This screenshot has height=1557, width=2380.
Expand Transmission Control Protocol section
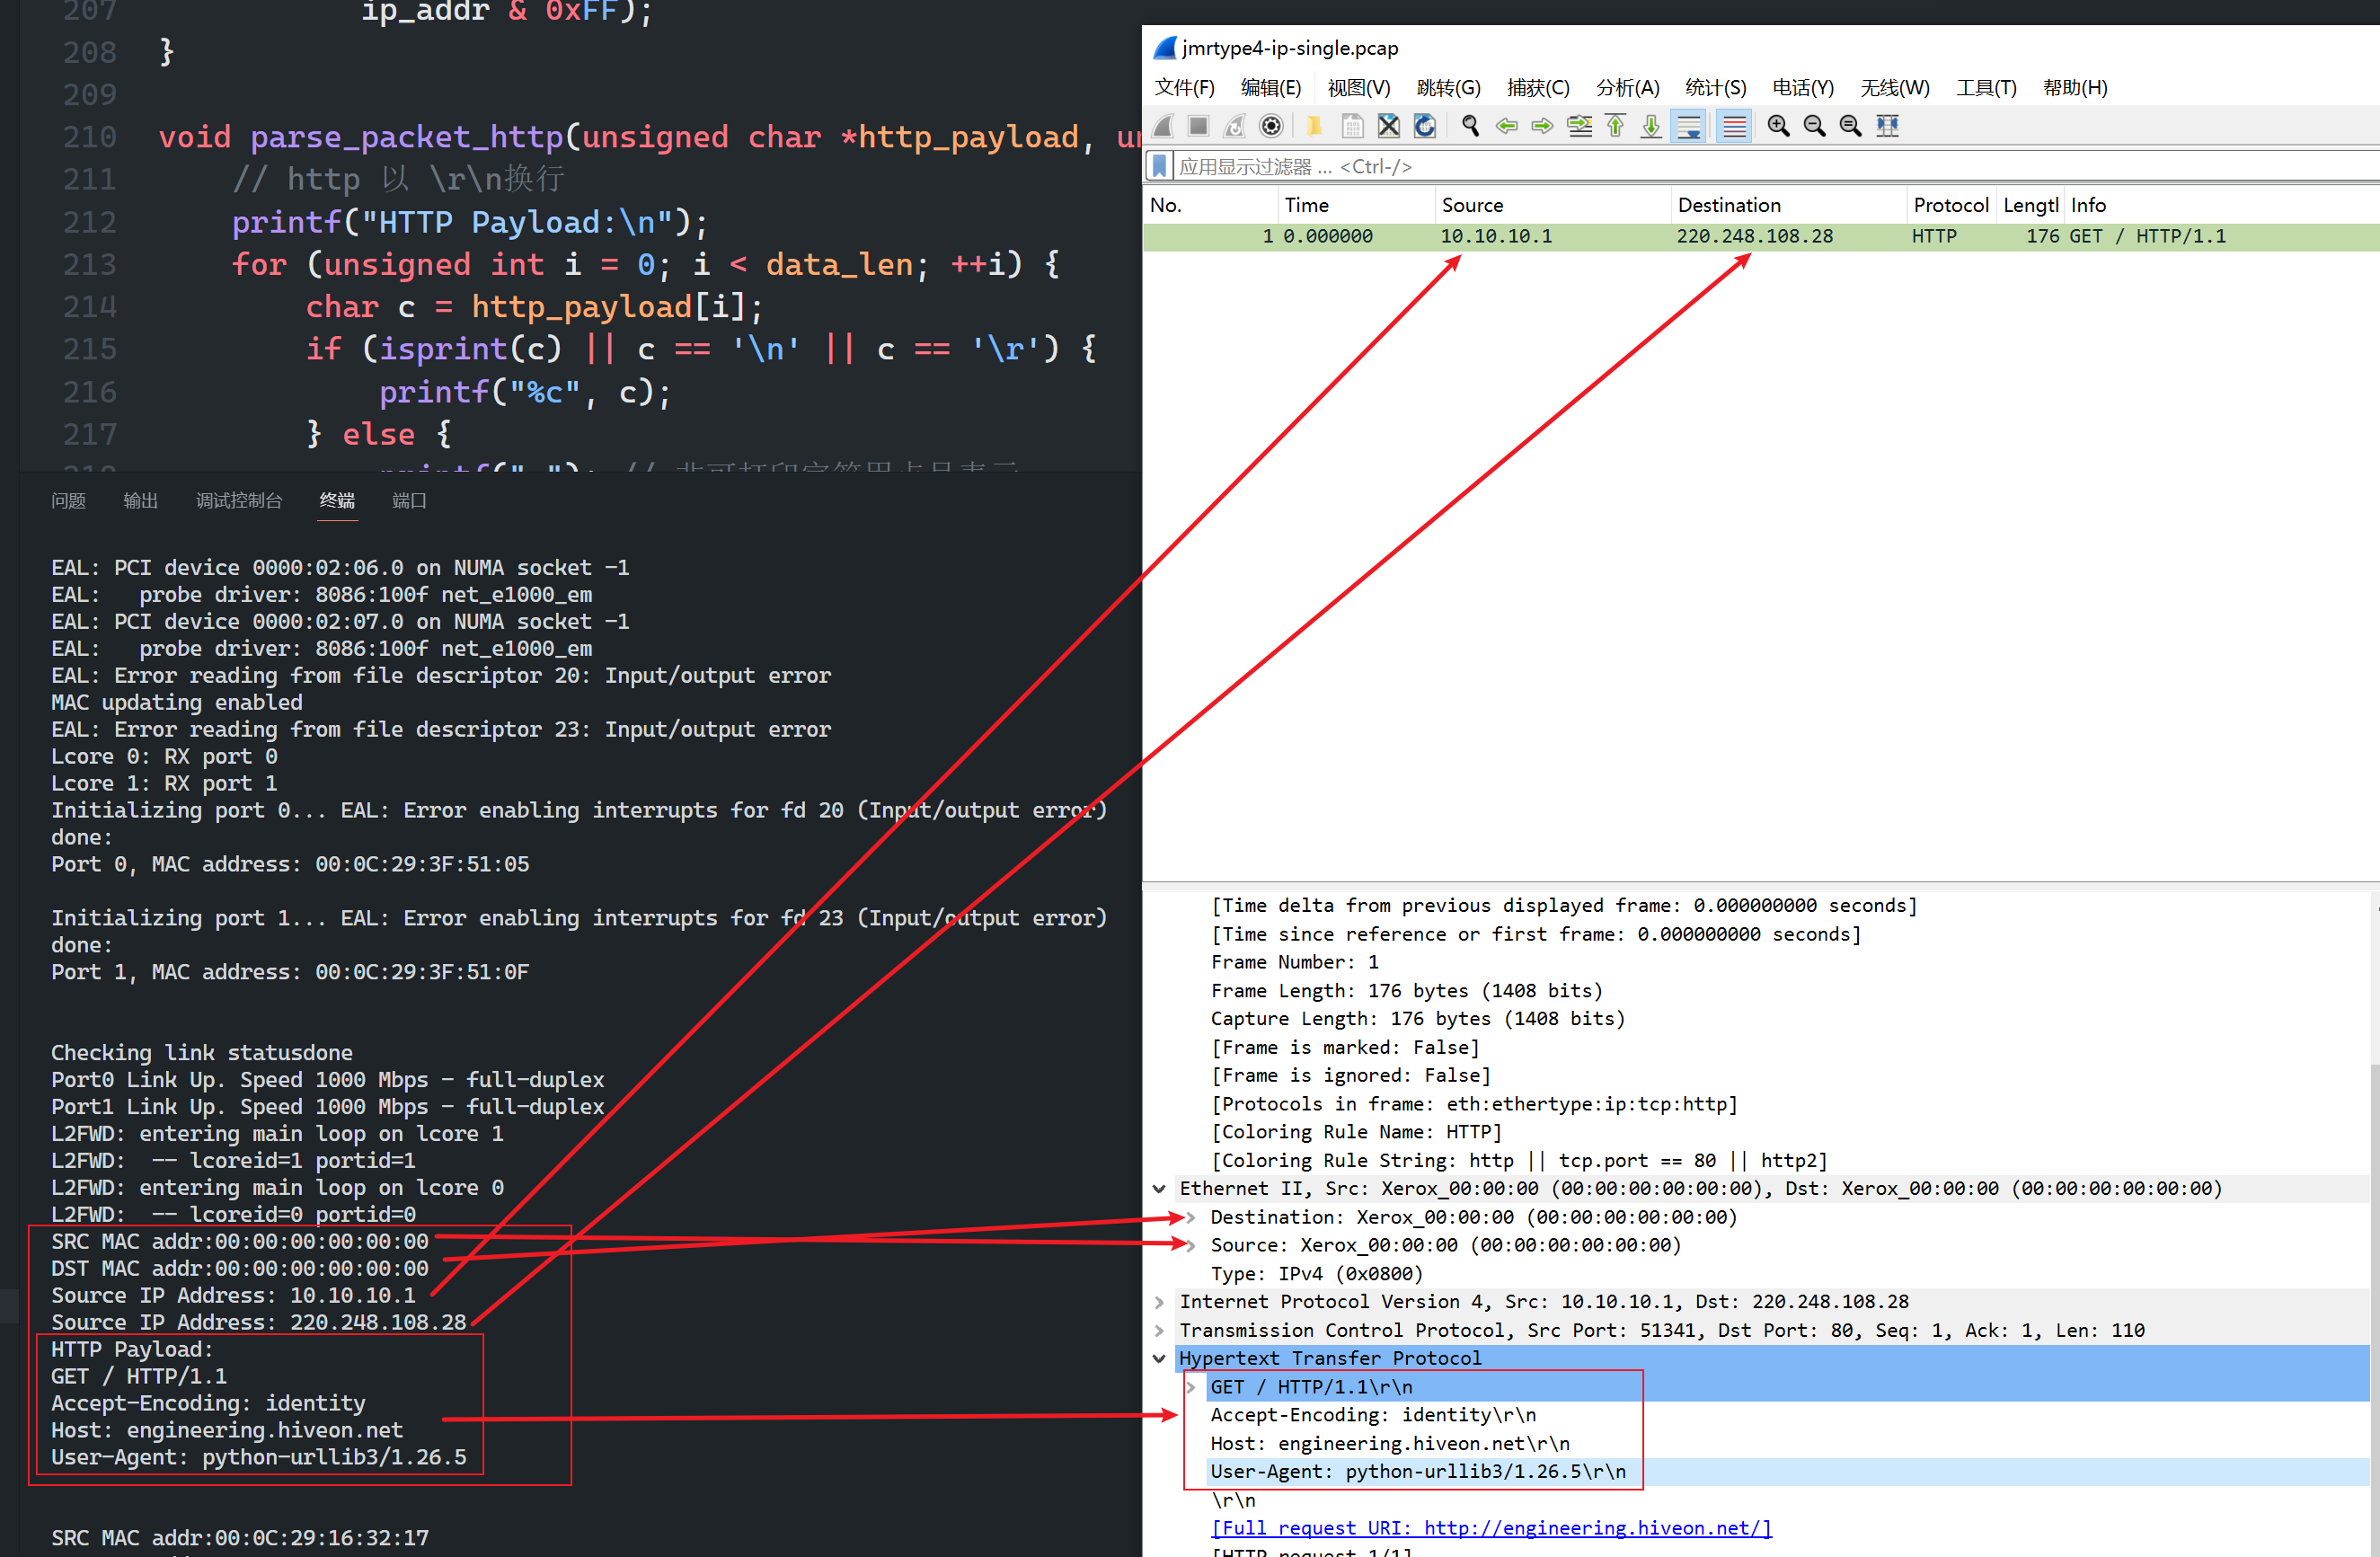pyautogui.click(x=1159, y=1330)
